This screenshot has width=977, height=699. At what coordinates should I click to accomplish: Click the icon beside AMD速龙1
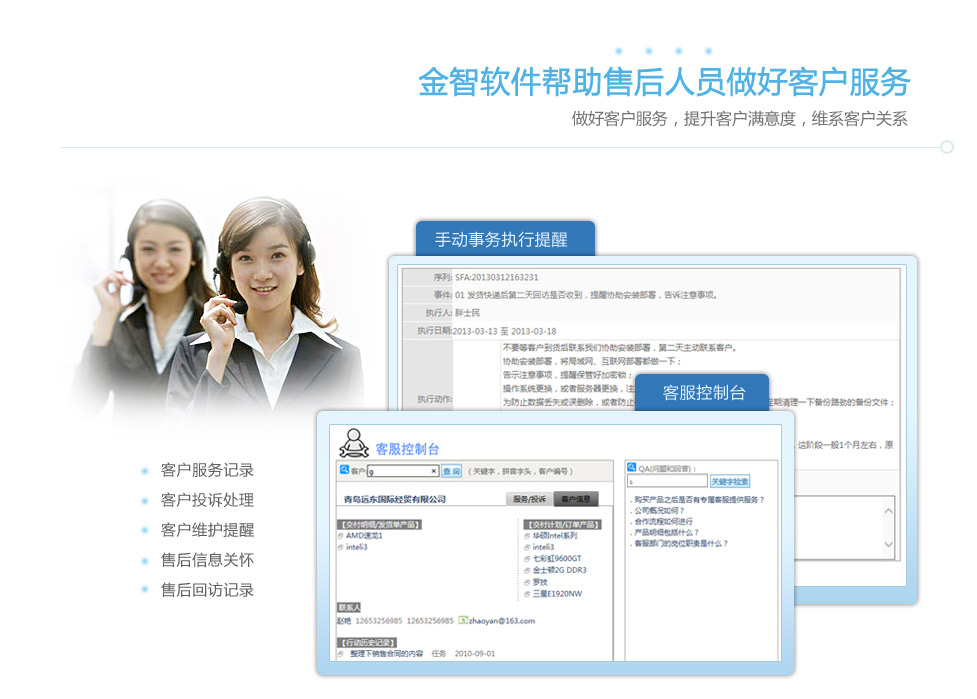click(341, 536)
